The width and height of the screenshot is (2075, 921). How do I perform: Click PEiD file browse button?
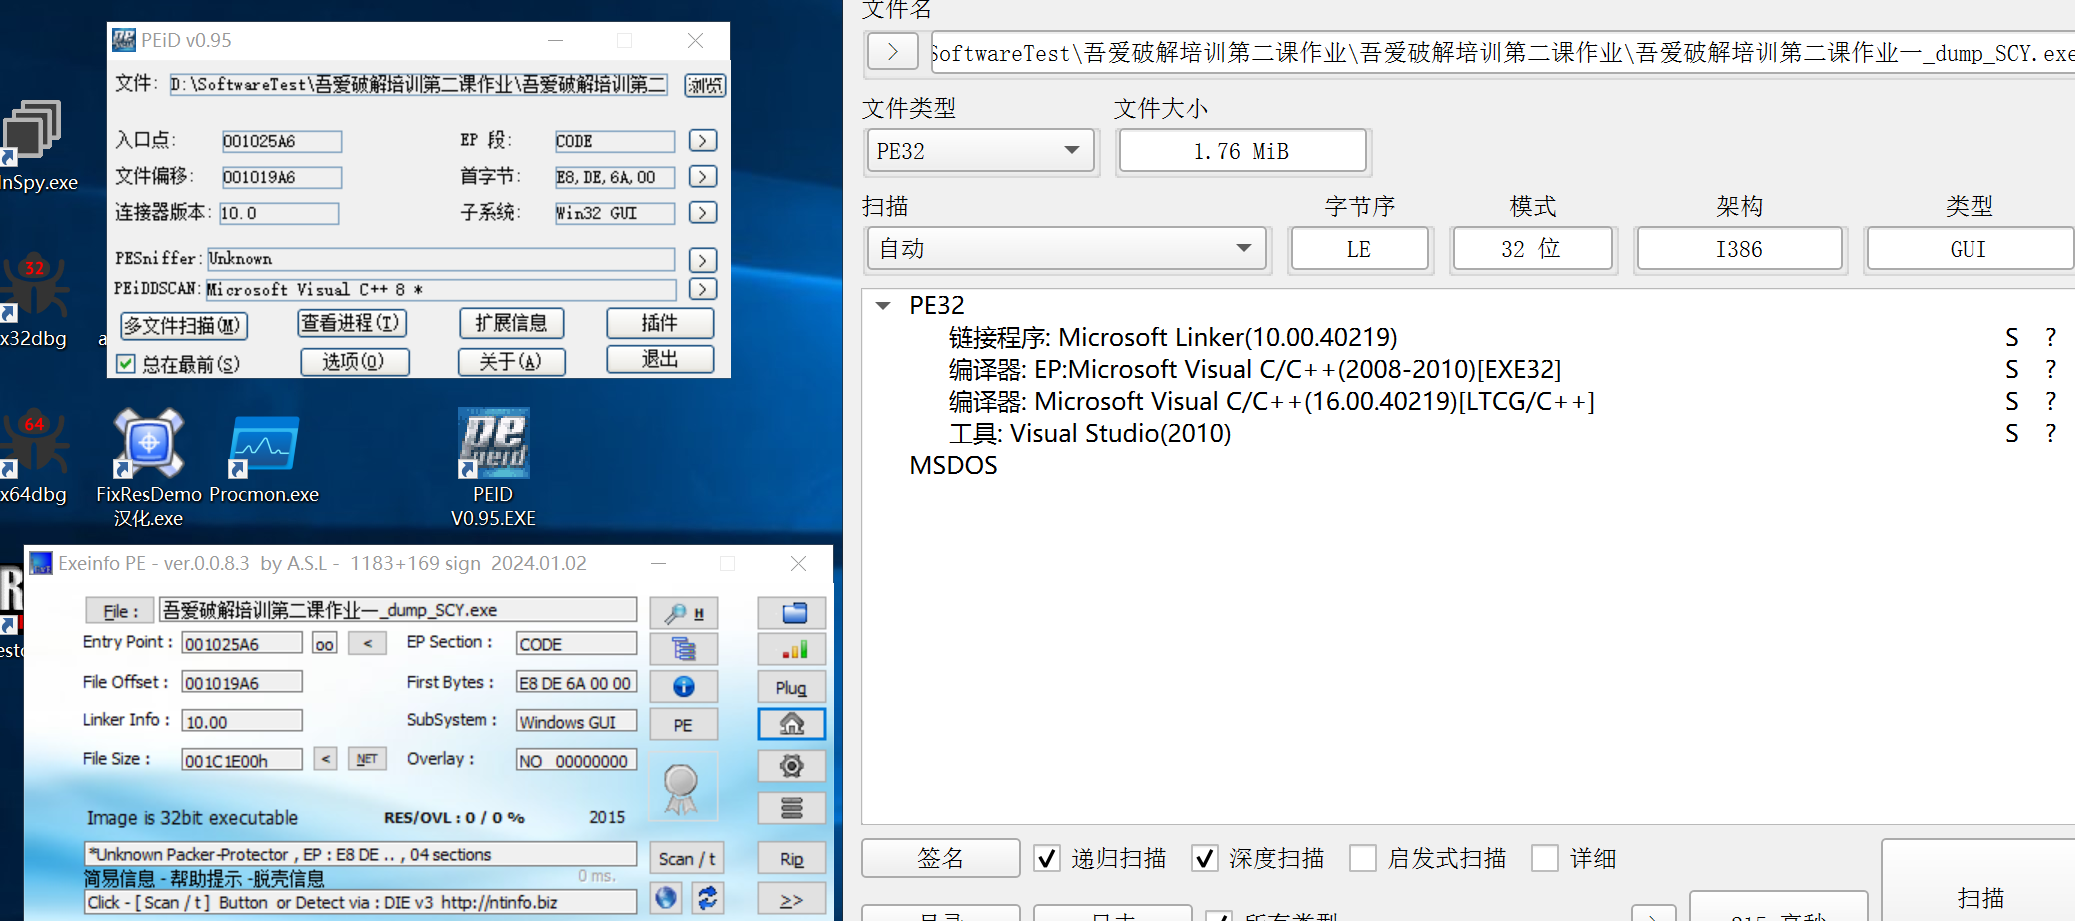705,85
